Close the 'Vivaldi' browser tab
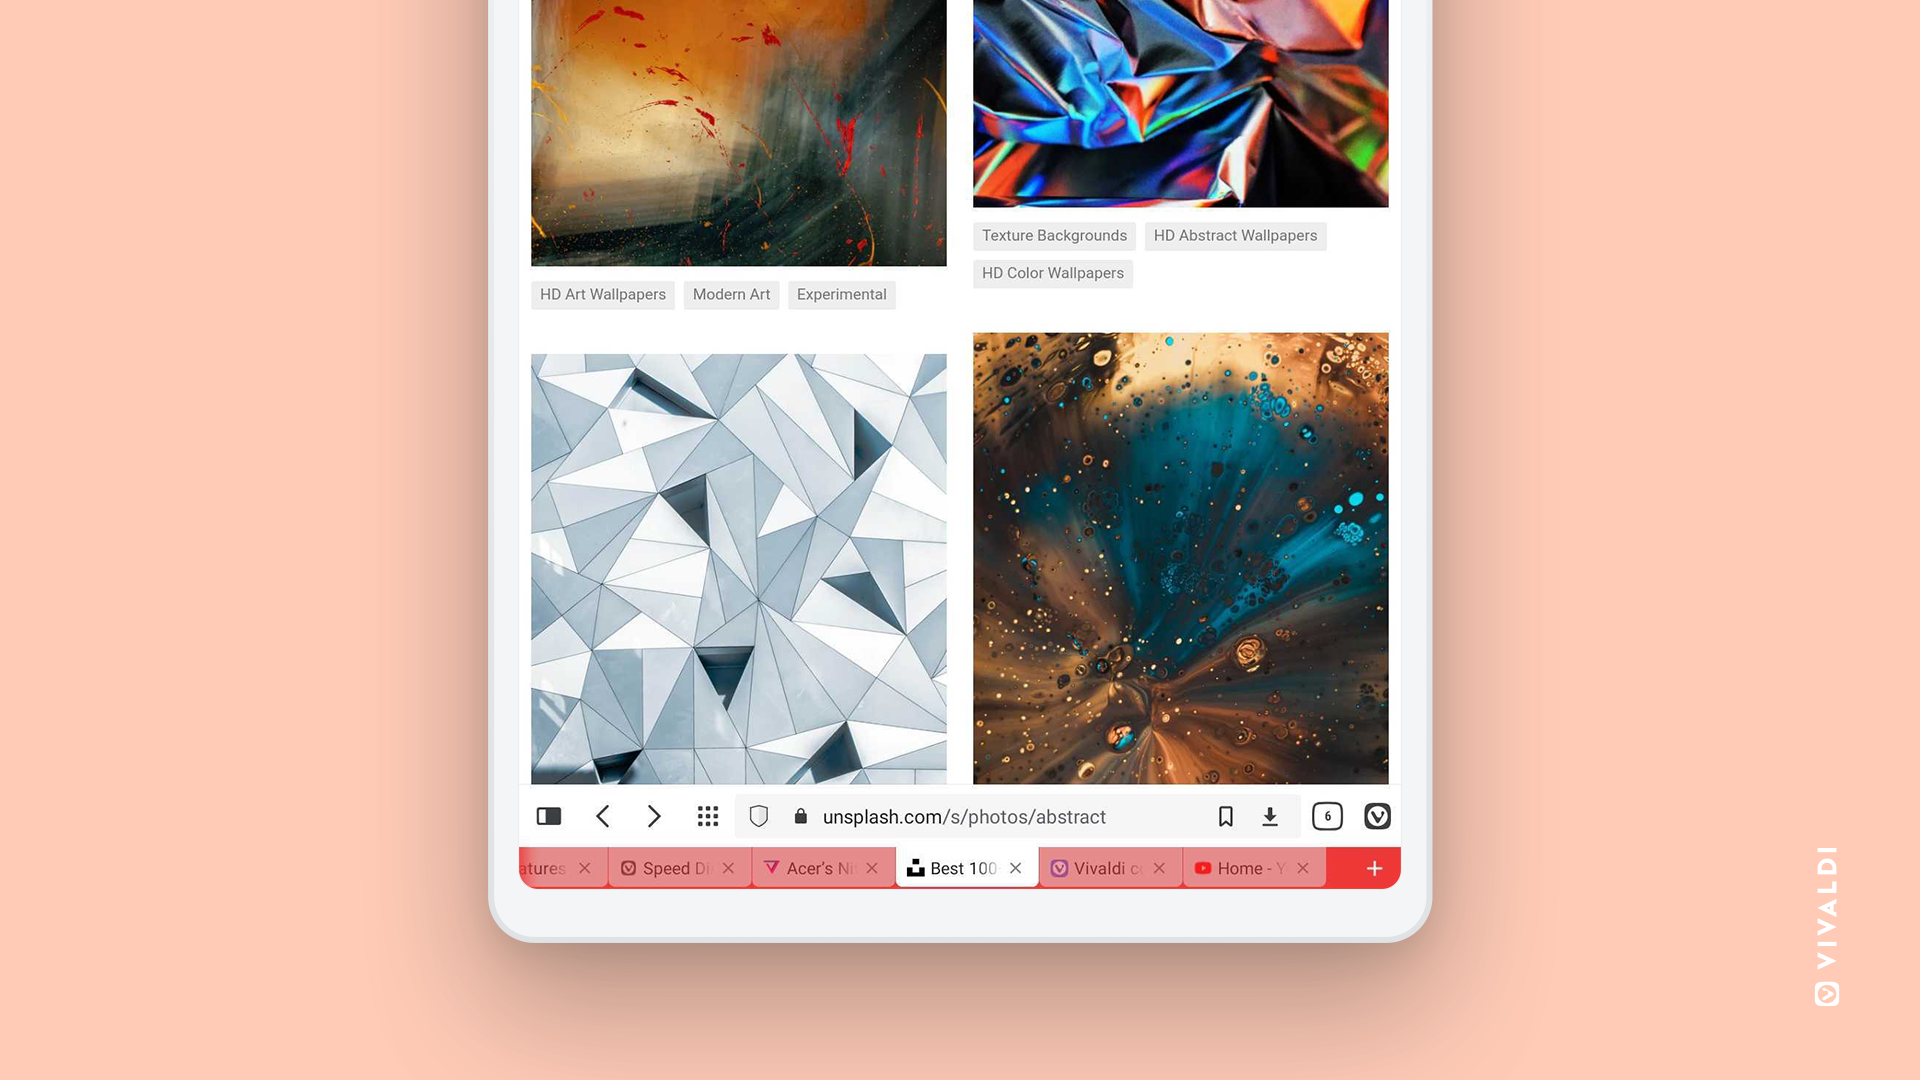Screen dimensions: 1920x1080 [1159, 868]
